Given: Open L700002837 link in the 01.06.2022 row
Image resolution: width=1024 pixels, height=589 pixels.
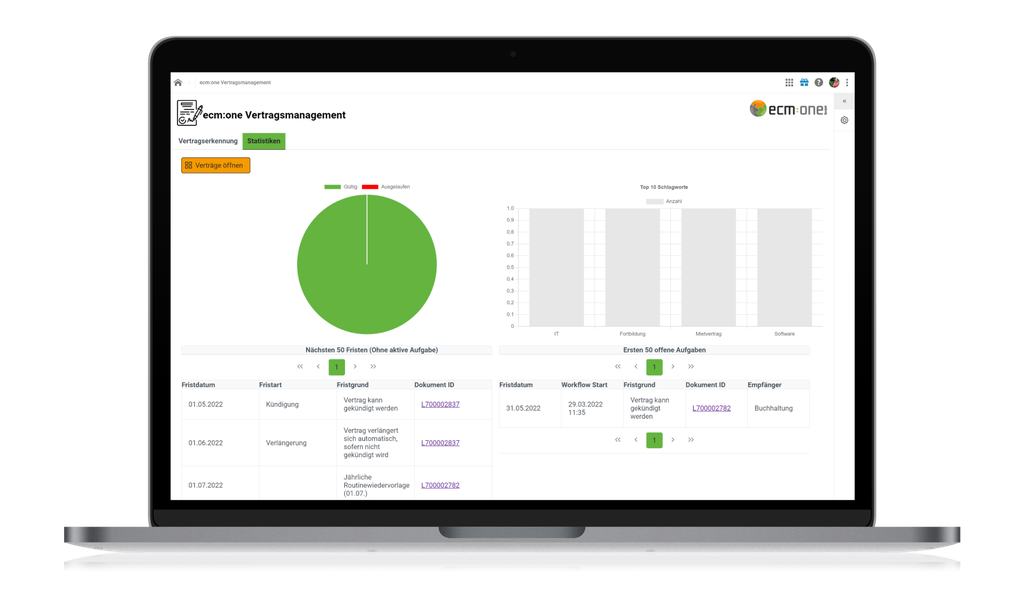Looking at the screenshot, I should pyautogui.click(x=440, y=443).
